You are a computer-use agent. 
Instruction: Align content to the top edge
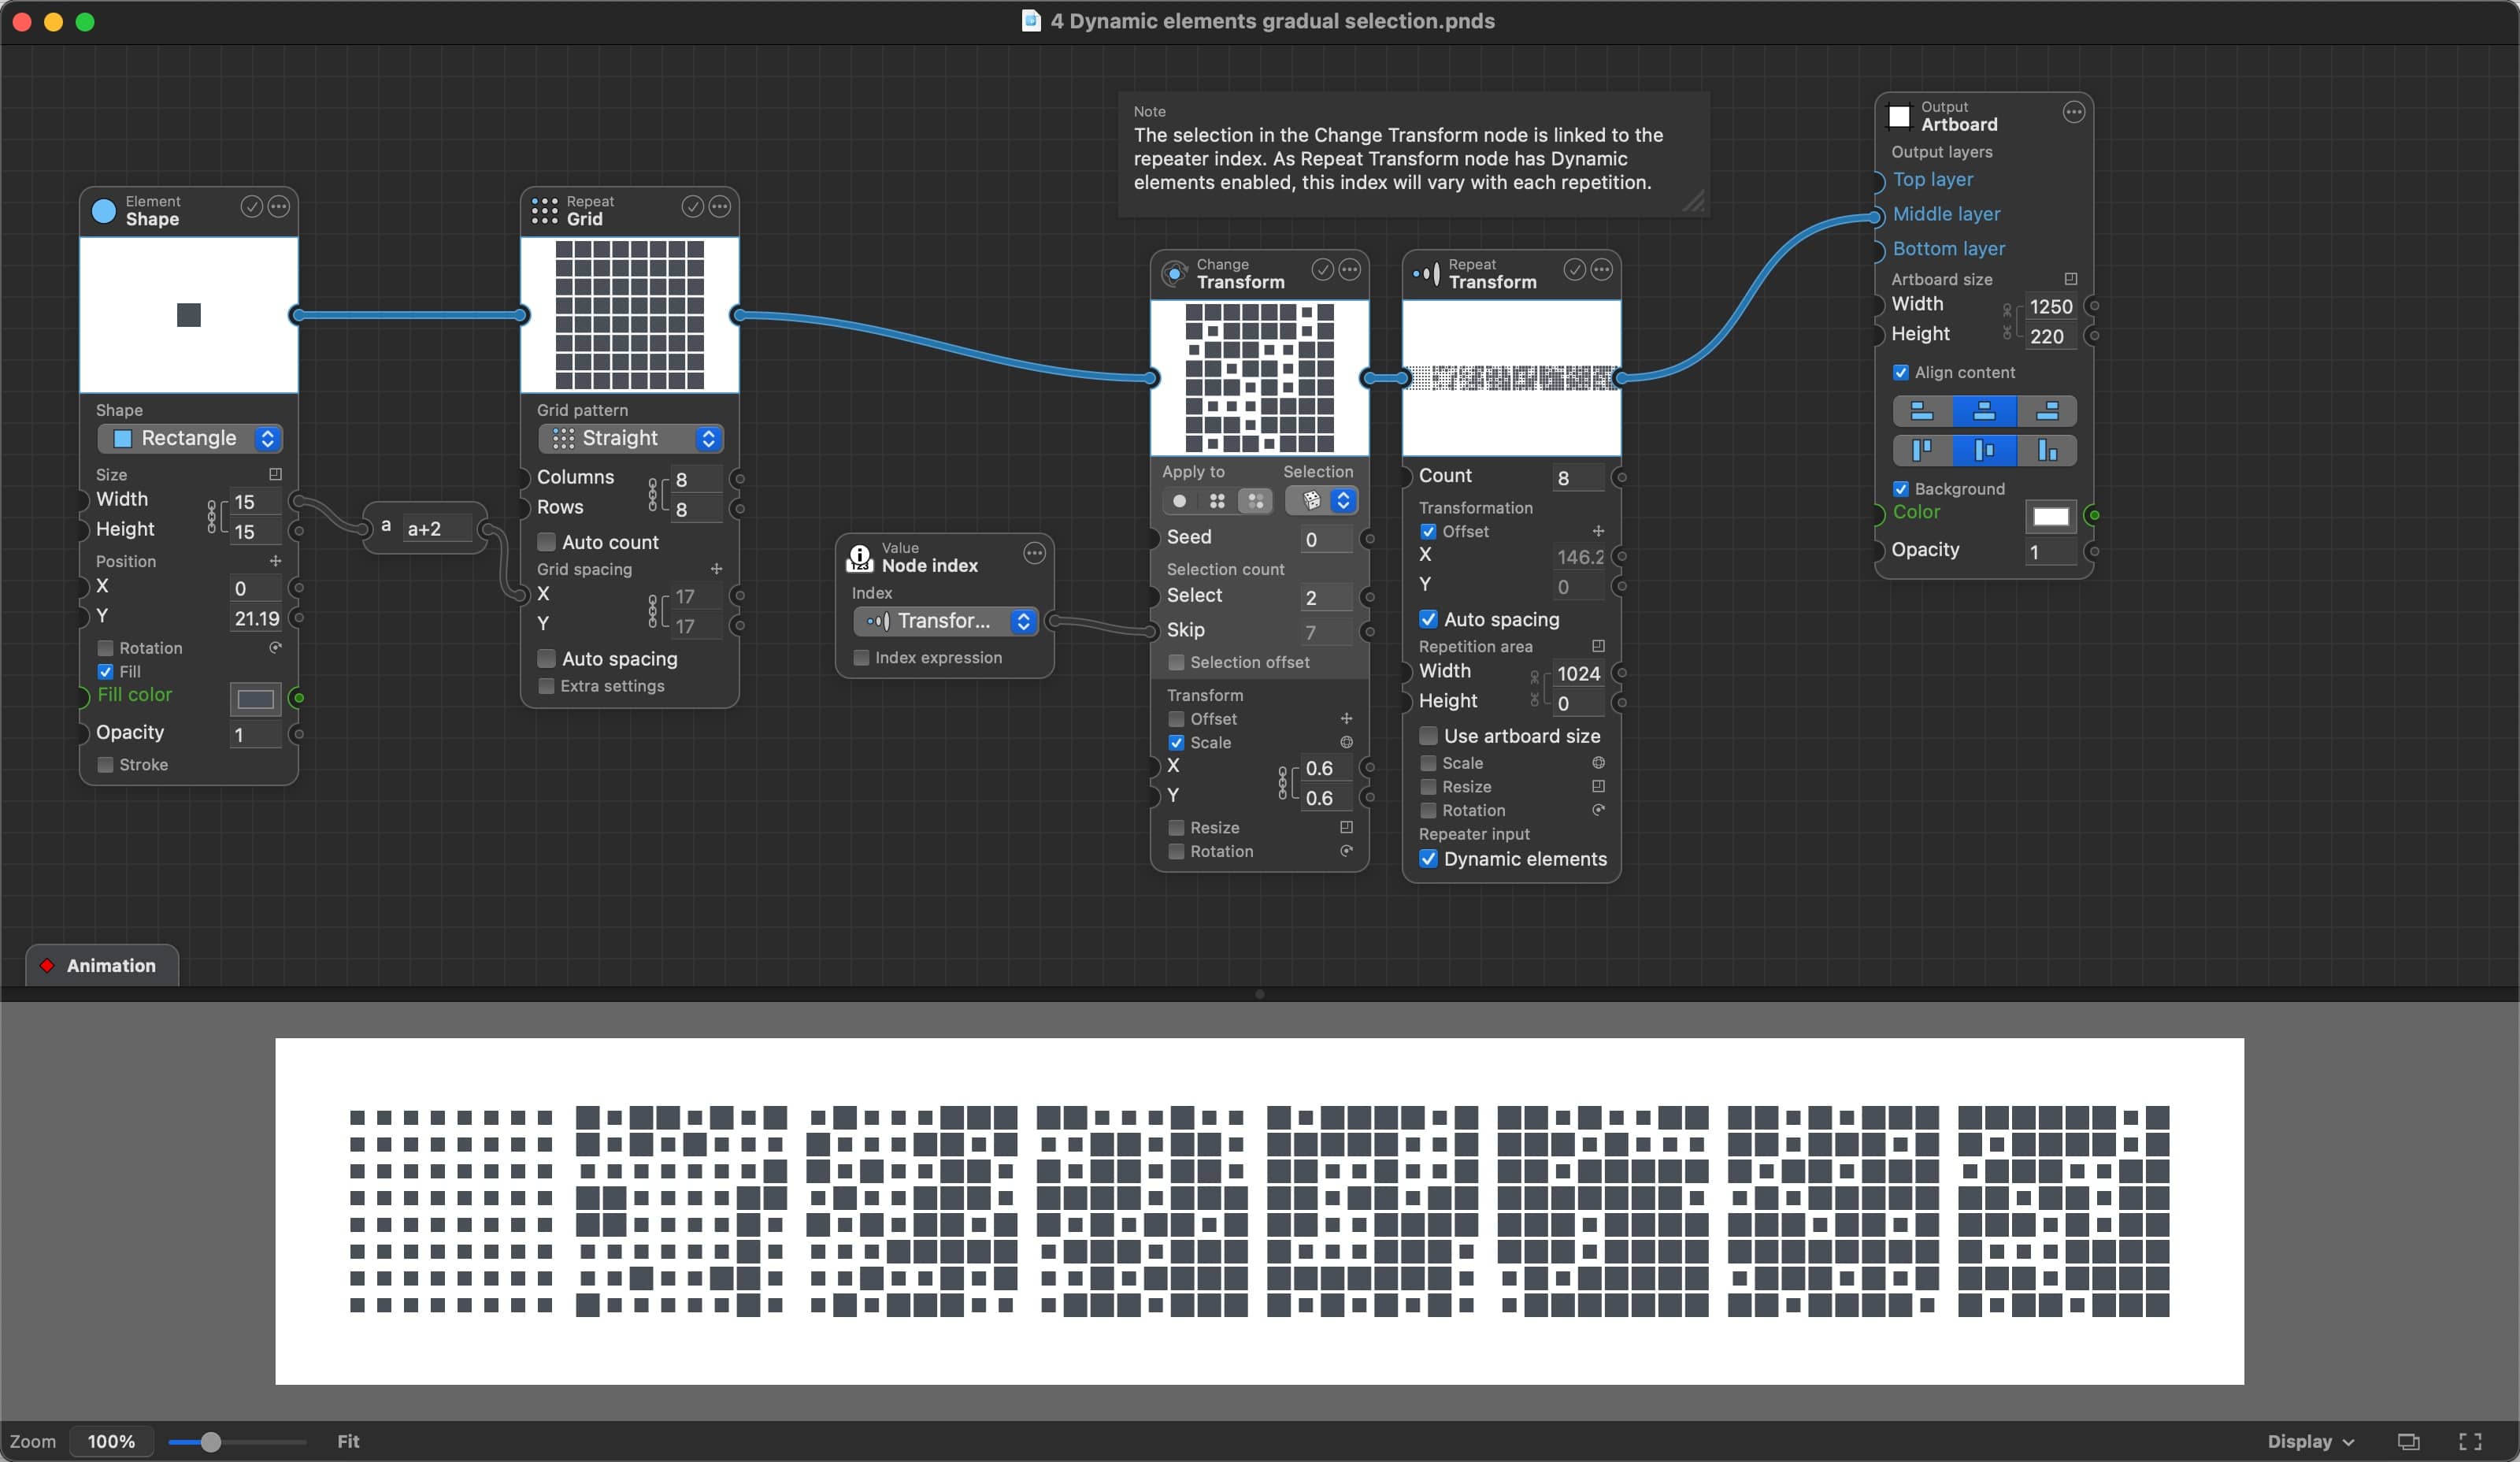click(1922, 450)
